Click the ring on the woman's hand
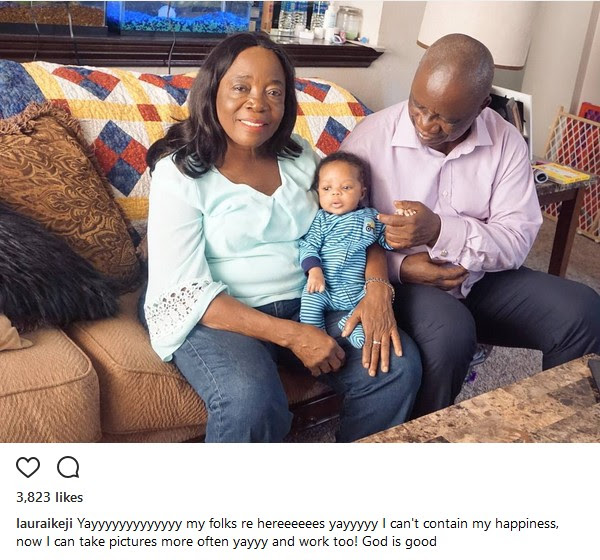Screen dimensions: 600x560 click(x=377, y=342)
